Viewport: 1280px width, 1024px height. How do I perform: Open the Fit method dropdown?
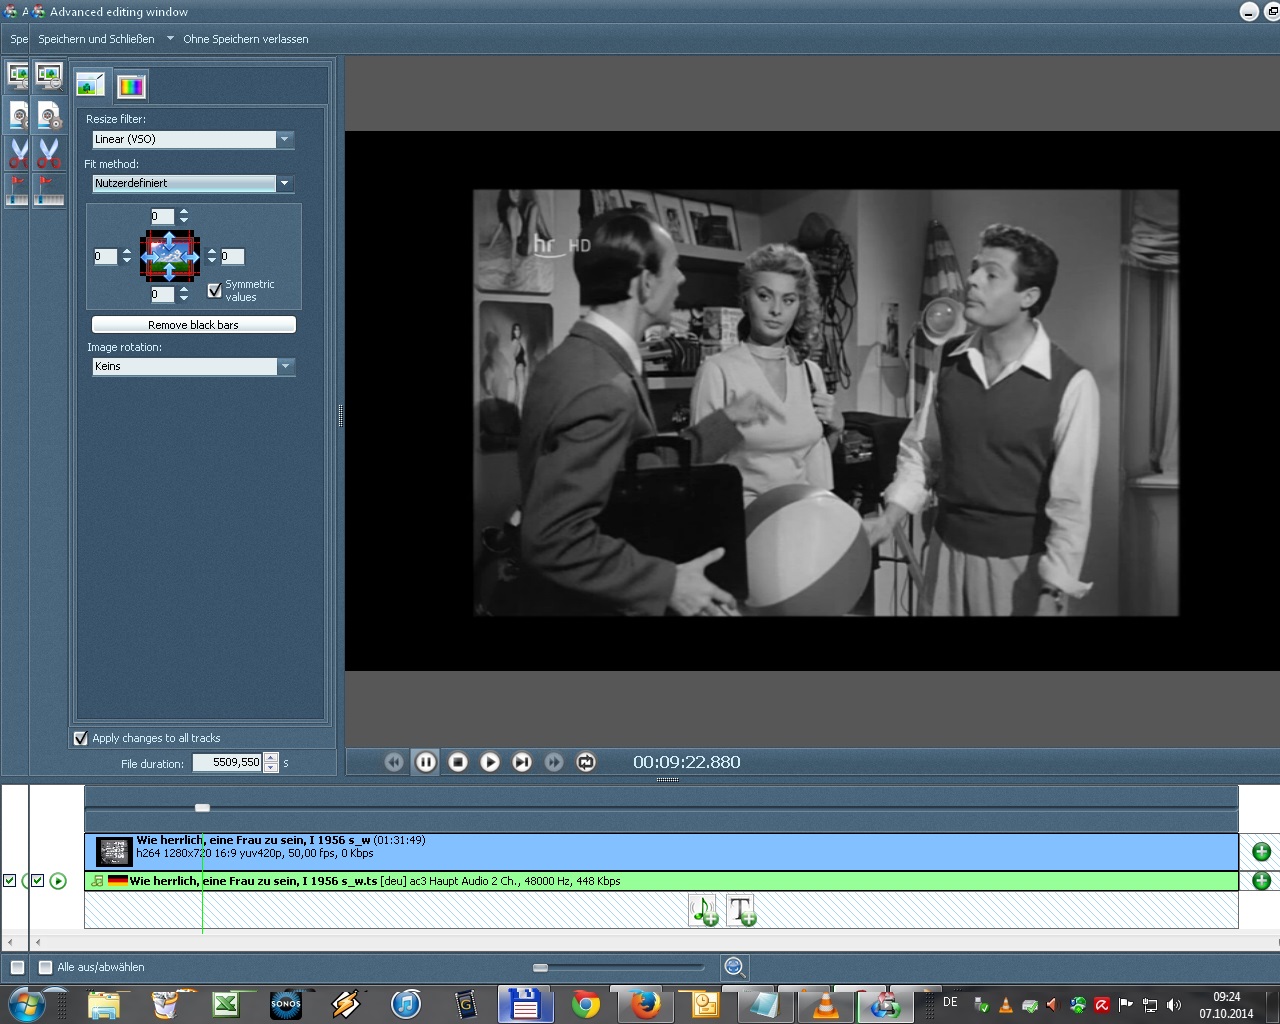click(x=193, y=184)
